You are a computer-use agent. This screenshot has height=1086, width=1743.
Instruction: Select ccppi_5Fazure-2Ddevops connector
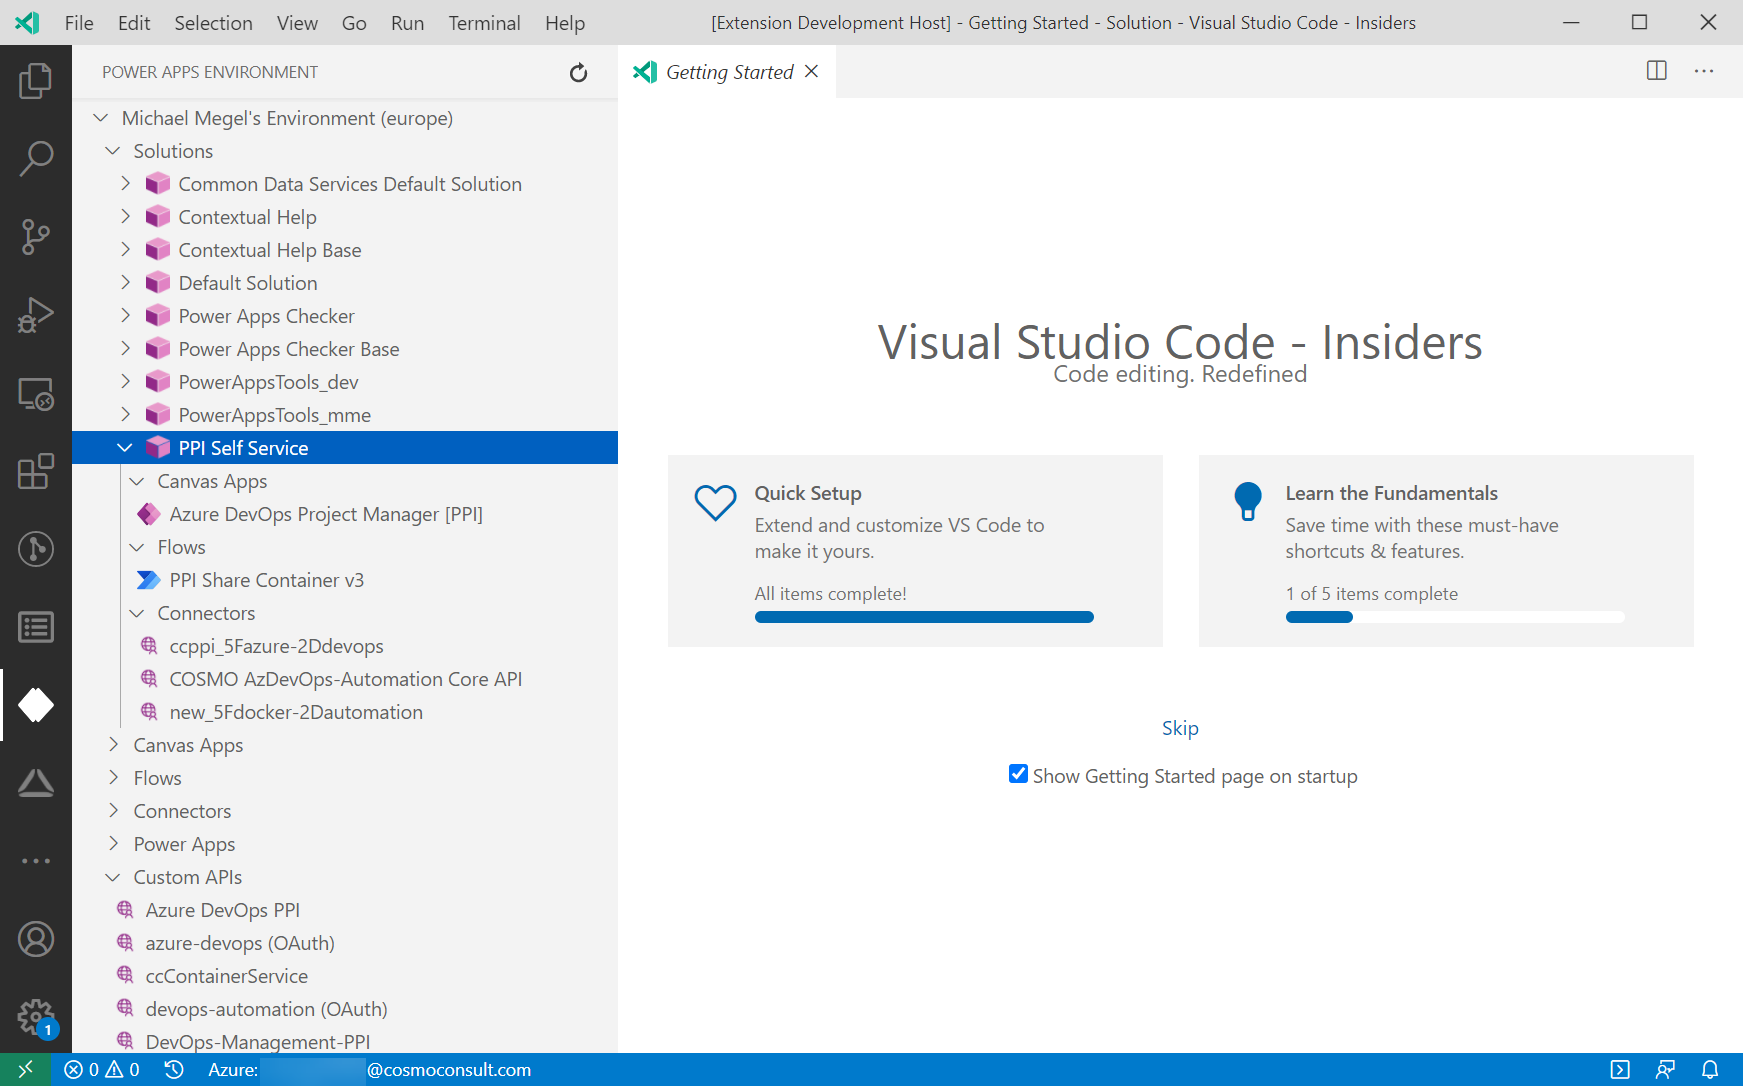coord(345,646)
